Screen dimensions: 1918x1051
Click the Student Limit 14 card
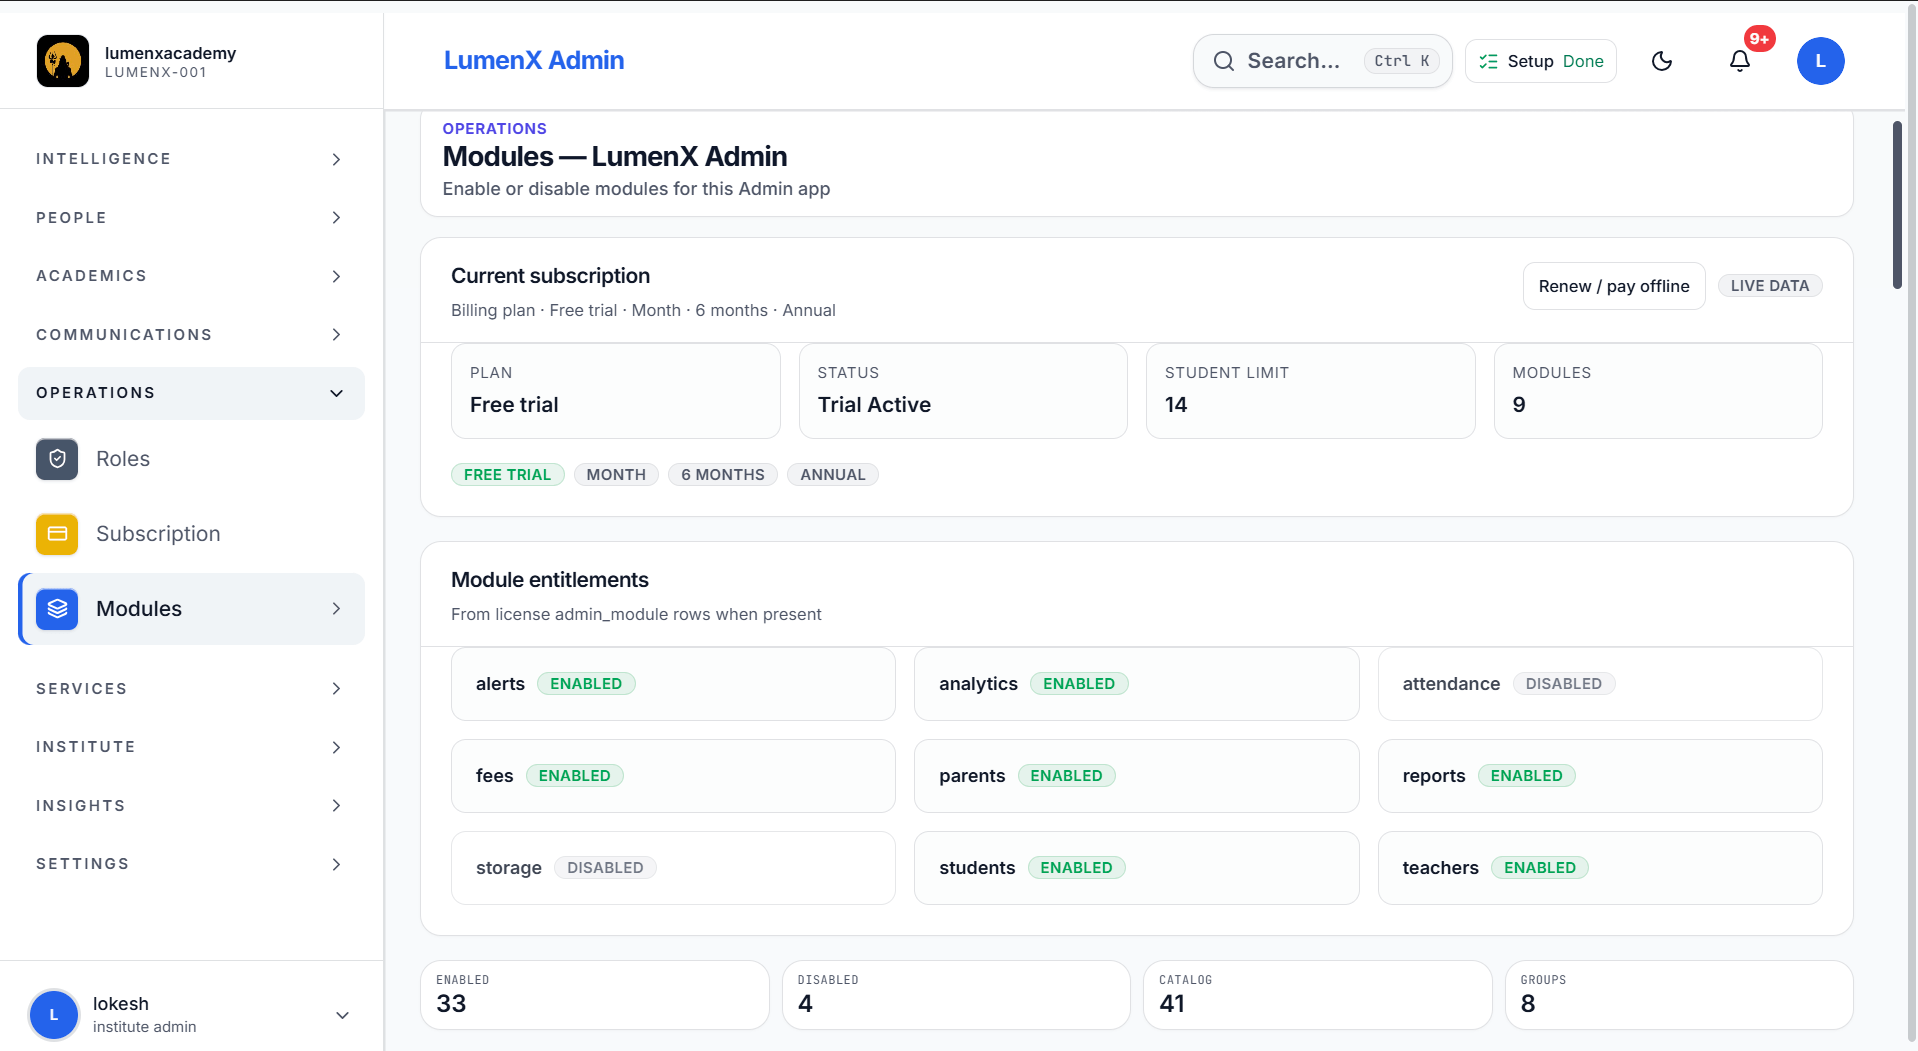pos(1310,391)
